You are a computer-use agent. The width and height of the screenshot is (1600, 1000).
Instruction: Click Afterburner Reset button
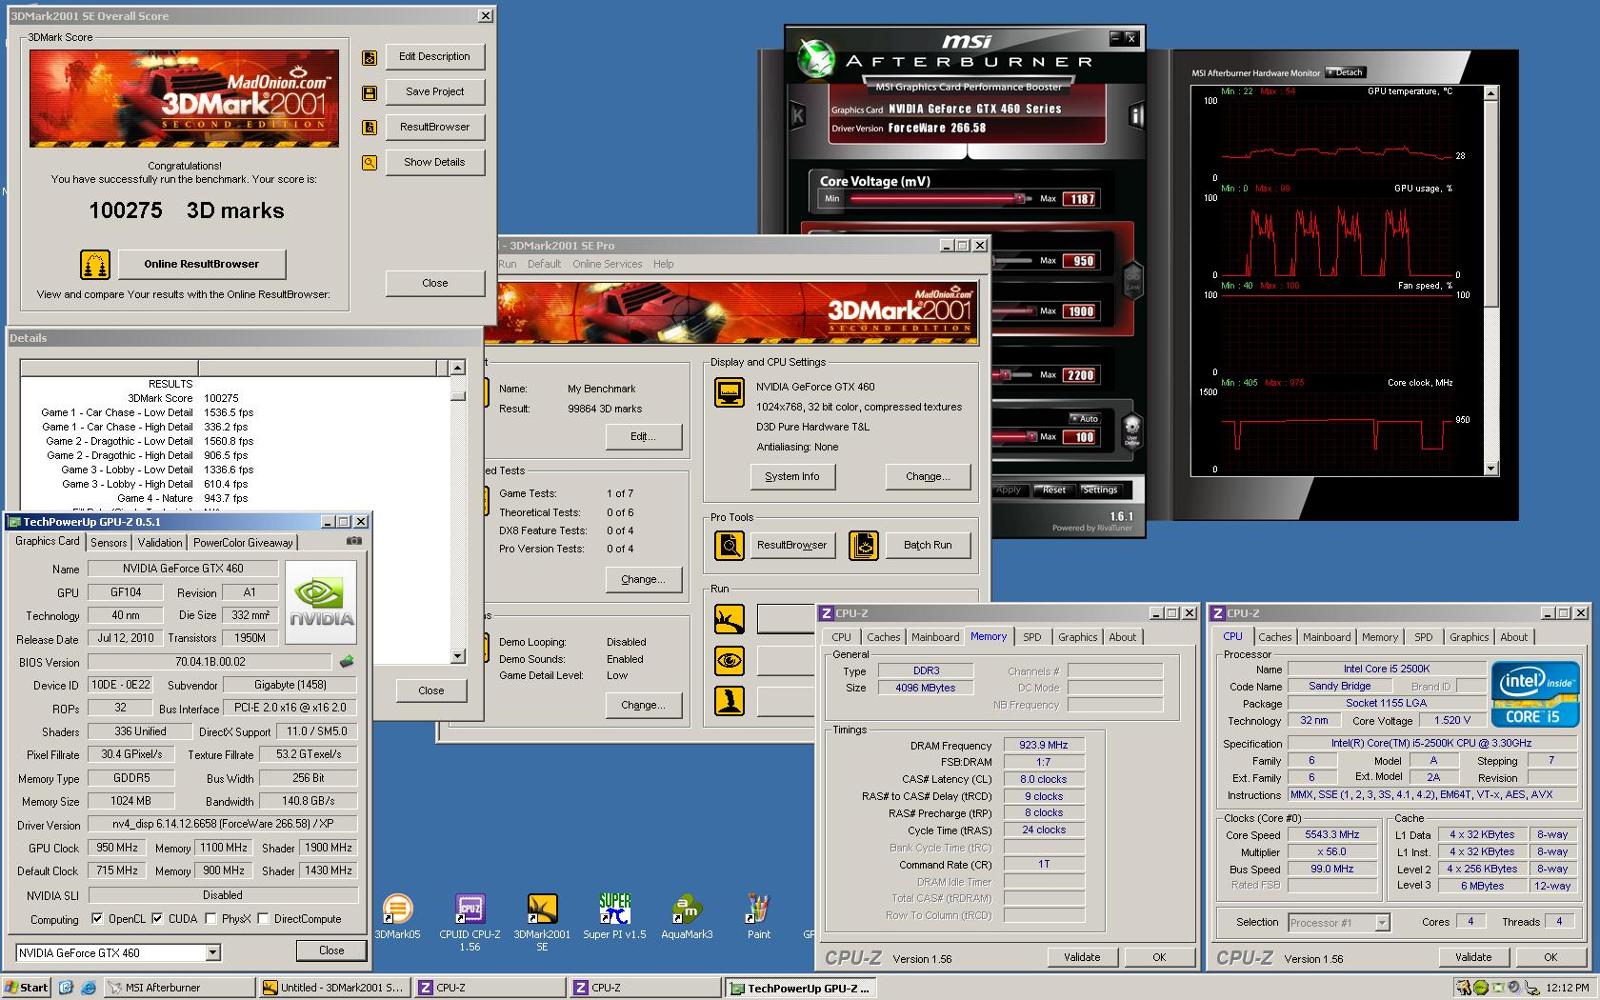[x=1055, y=489]
